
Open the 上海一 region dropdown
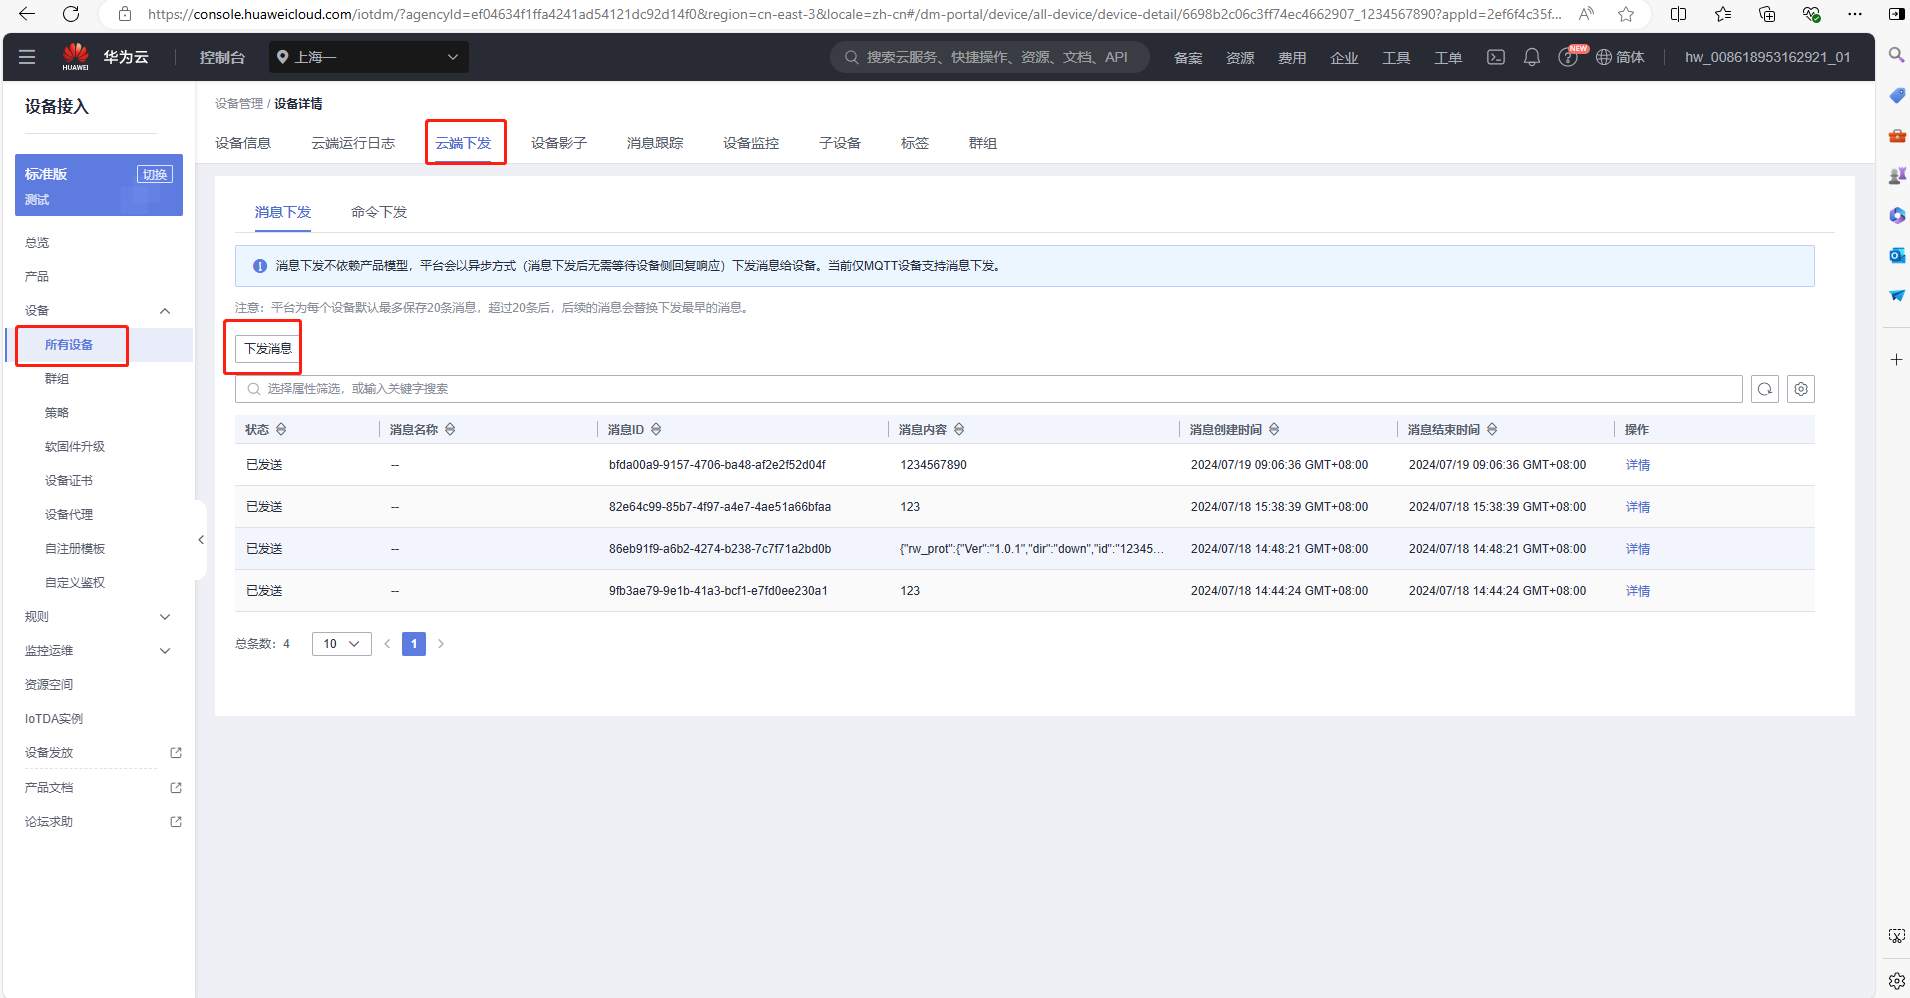pyautogui.click(x=368, y=57)
